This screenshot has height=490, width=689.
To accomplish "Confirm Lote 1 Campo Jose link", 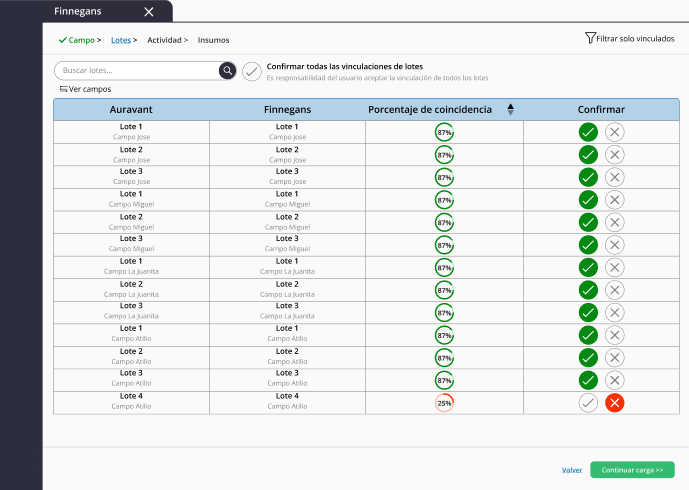I will tap(588, 132).
